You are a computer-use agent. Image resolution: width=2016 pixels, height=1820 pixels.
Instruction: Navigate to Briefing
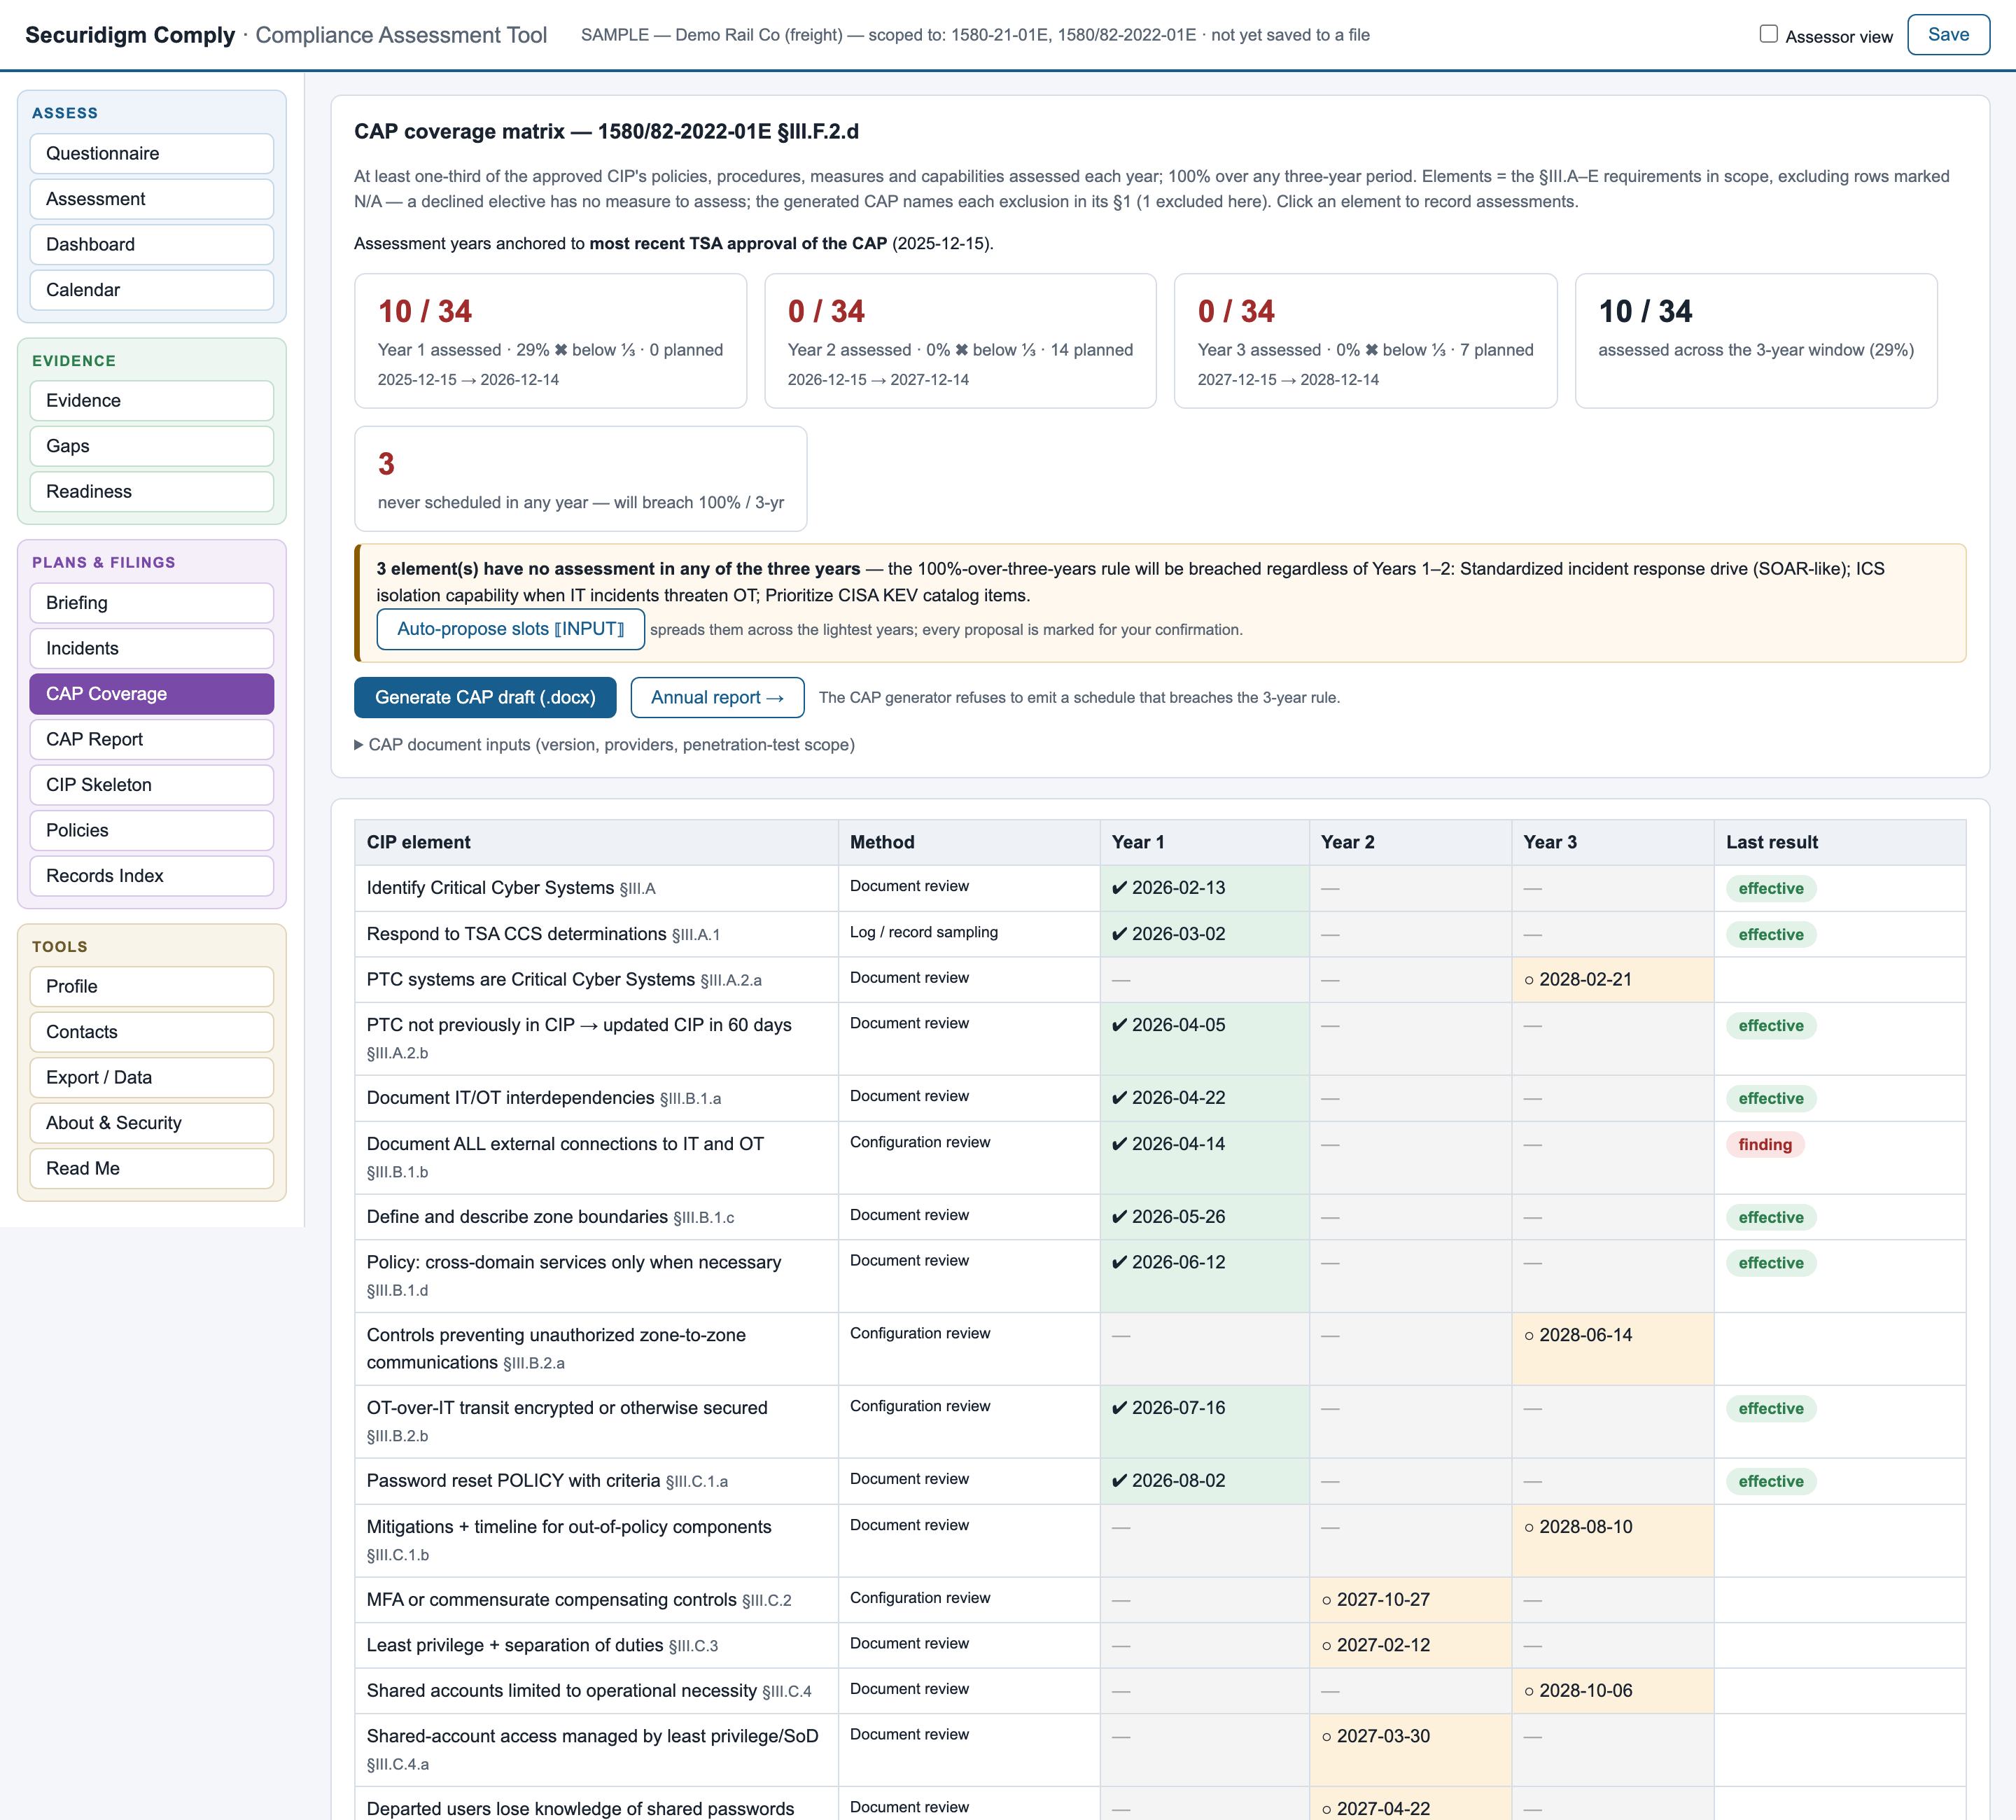[152, 603]
